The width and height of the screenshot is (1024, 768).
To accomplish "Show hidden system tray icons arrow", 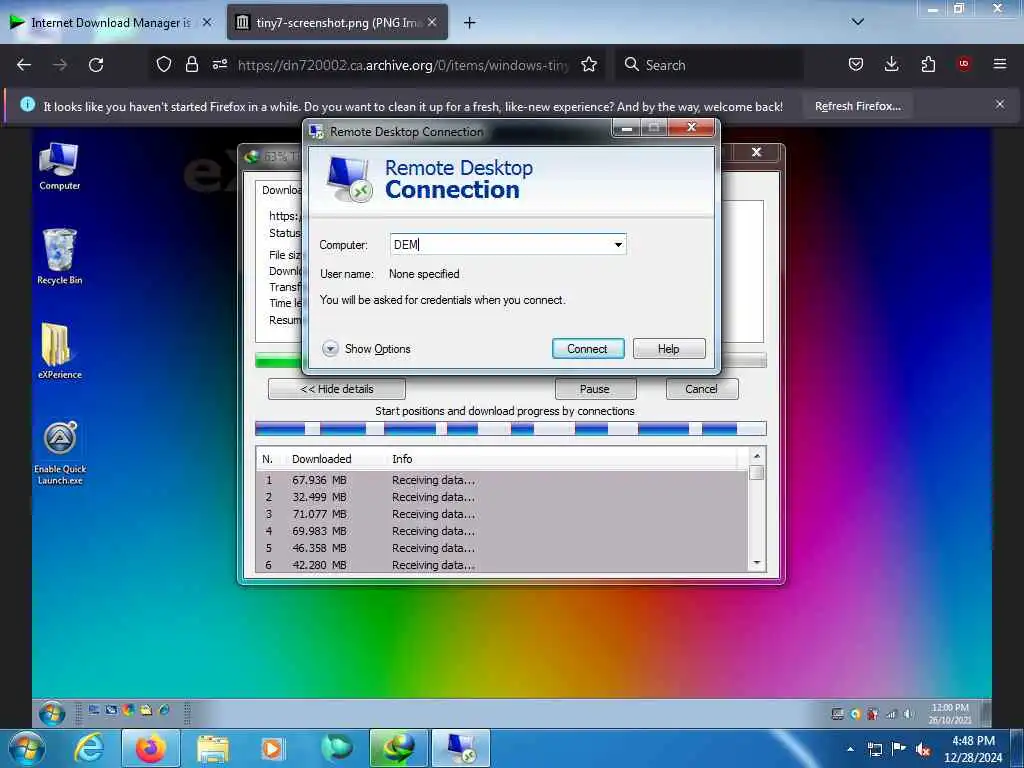I will 850,749.
